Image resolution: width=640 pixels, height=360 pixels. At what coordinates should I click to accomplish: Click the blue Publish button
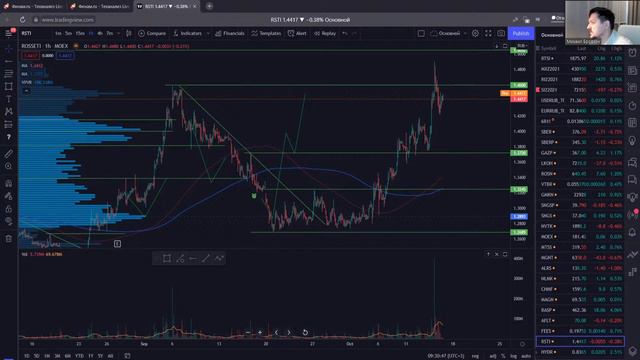pos(521,33)
